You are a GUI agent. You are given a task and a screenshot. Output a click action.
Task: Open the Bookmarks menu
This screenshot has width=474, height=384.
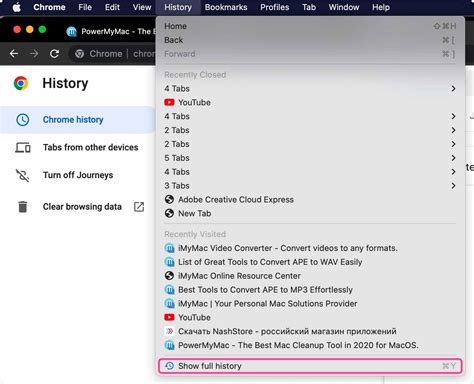coord(226,7)
